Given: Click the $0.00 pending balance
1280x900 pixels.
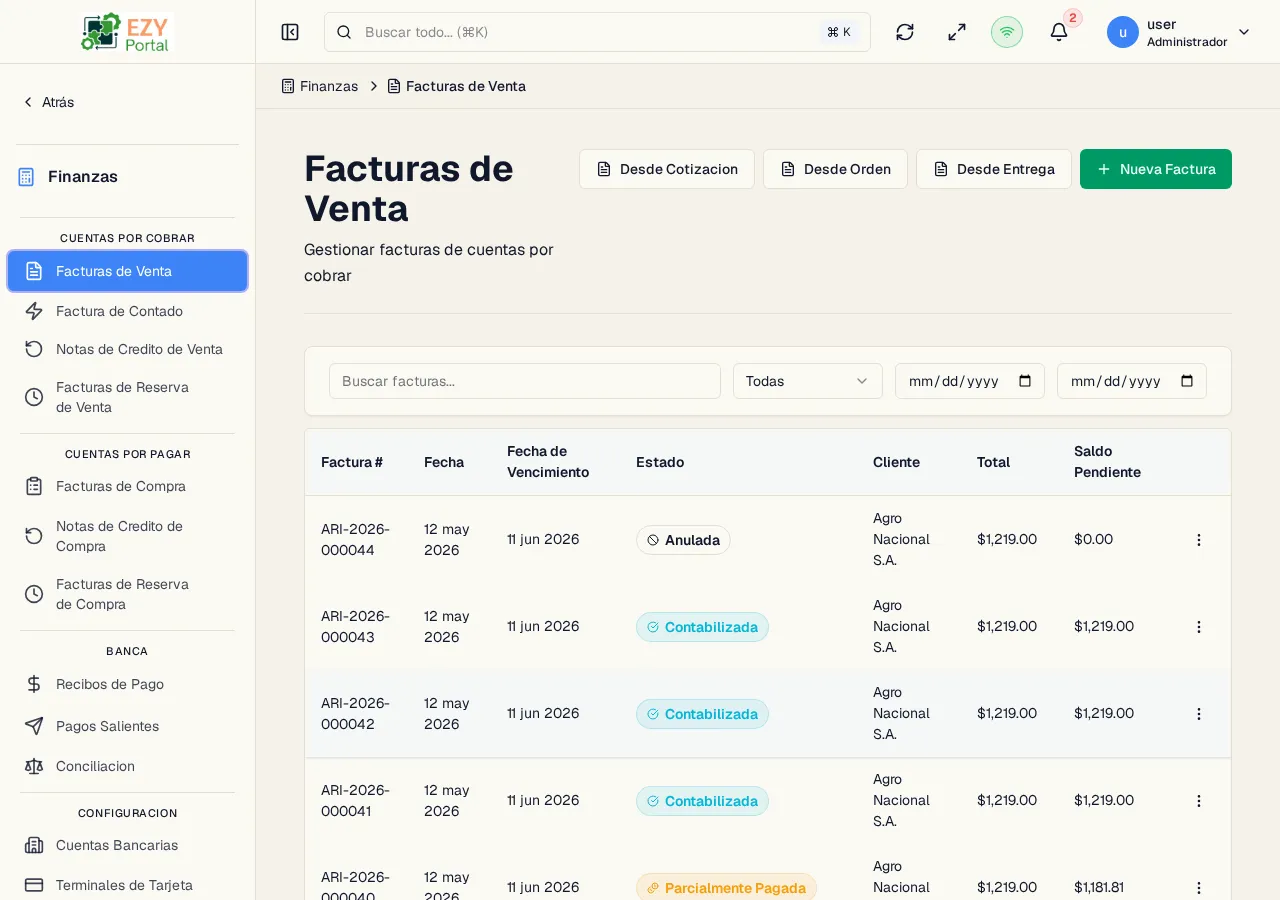Looking at the screenshot, I should (x=1093, y=539).
